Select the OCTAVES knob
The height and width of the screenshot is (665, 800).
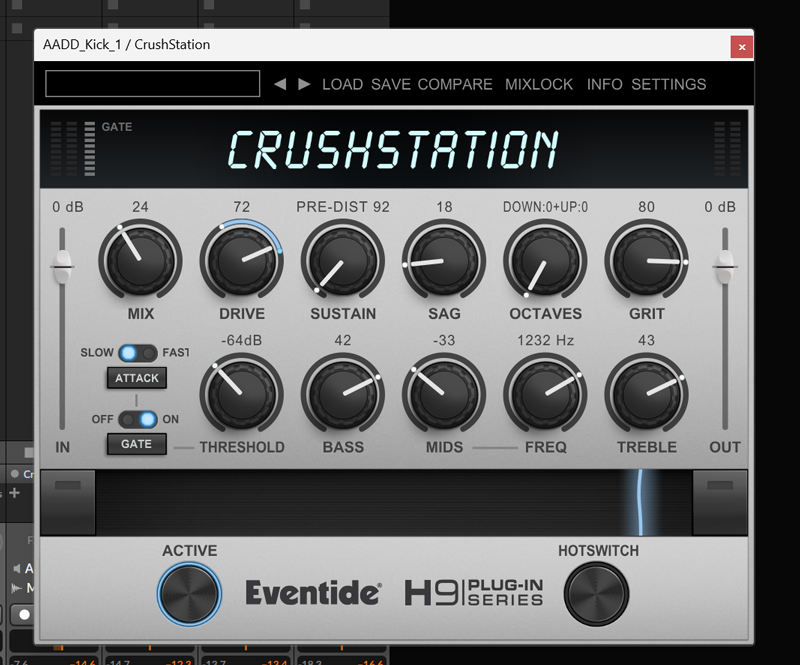point(545,261)
